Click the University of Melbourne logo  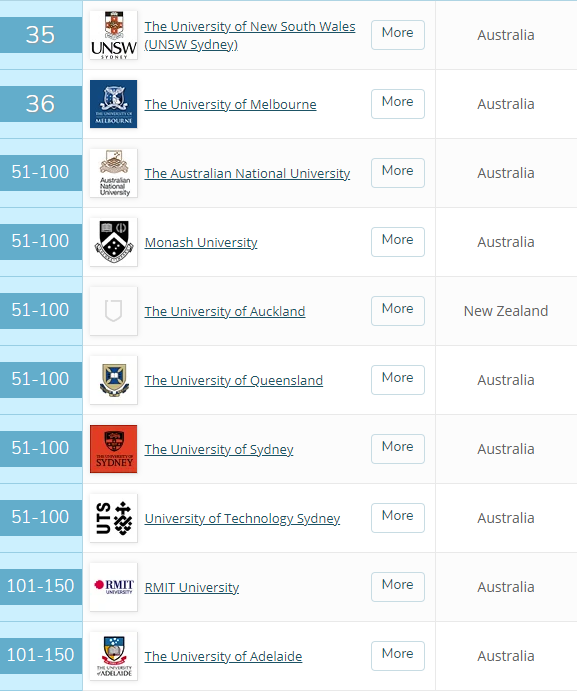click(x=113, y=104)
